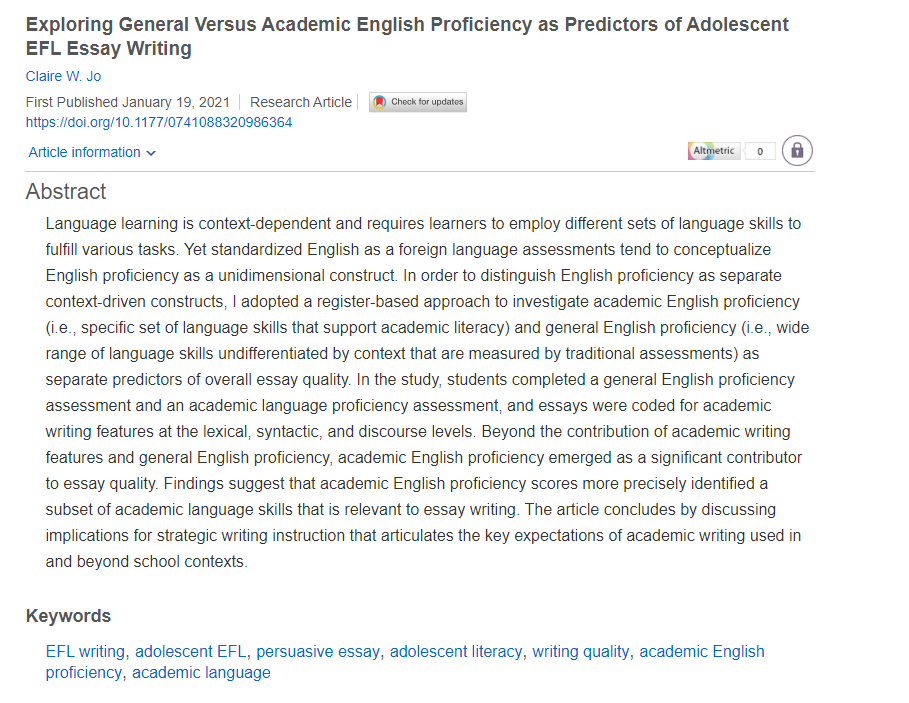Open the academic English proficiency keyword

point(701,651)
